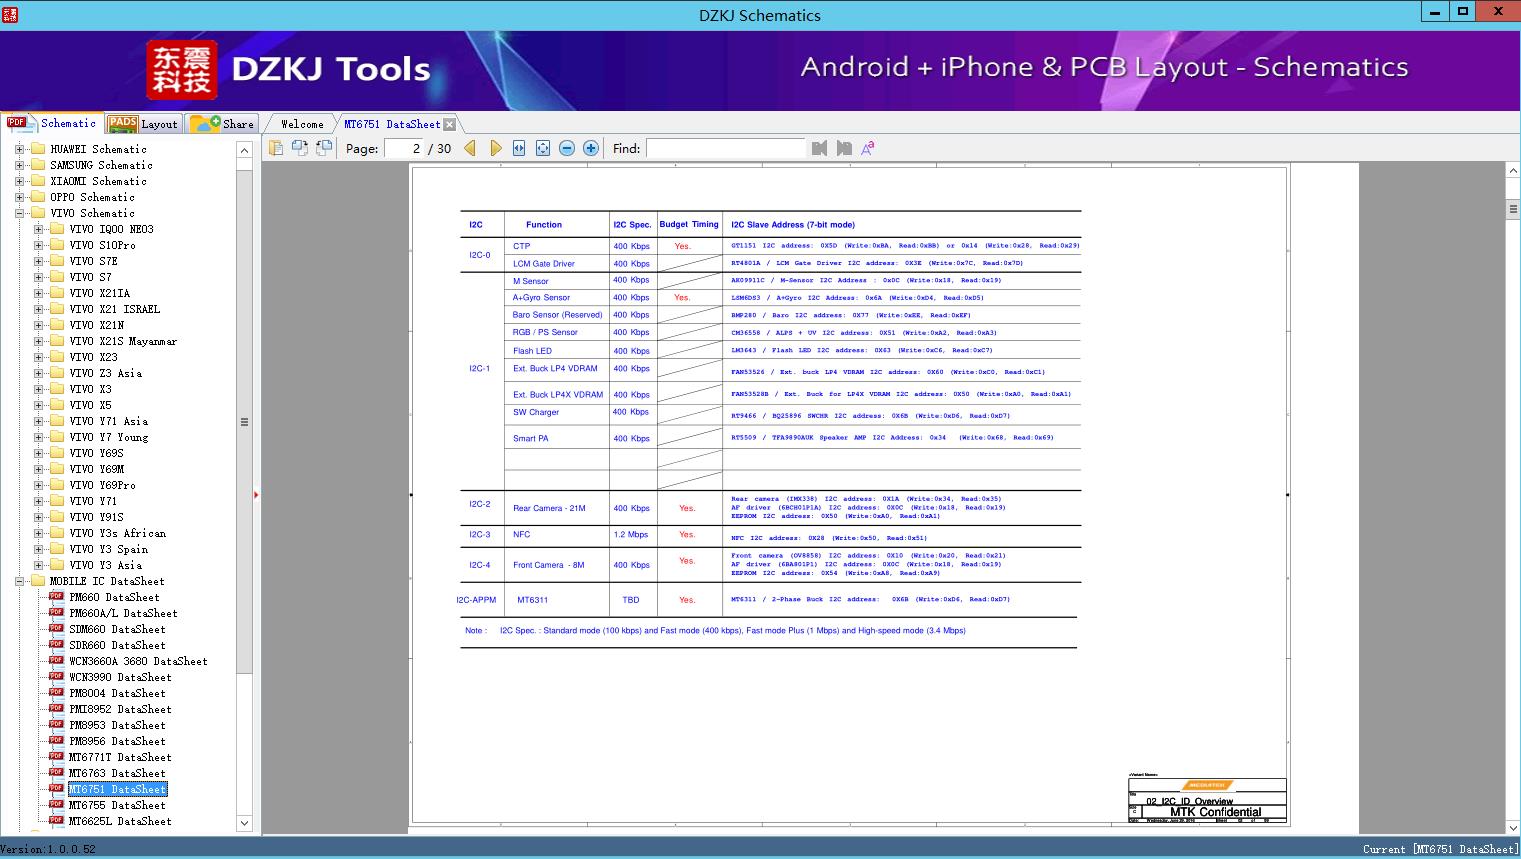Click the PDF icon beside PM8004 DataSheet

coord(56,693)
